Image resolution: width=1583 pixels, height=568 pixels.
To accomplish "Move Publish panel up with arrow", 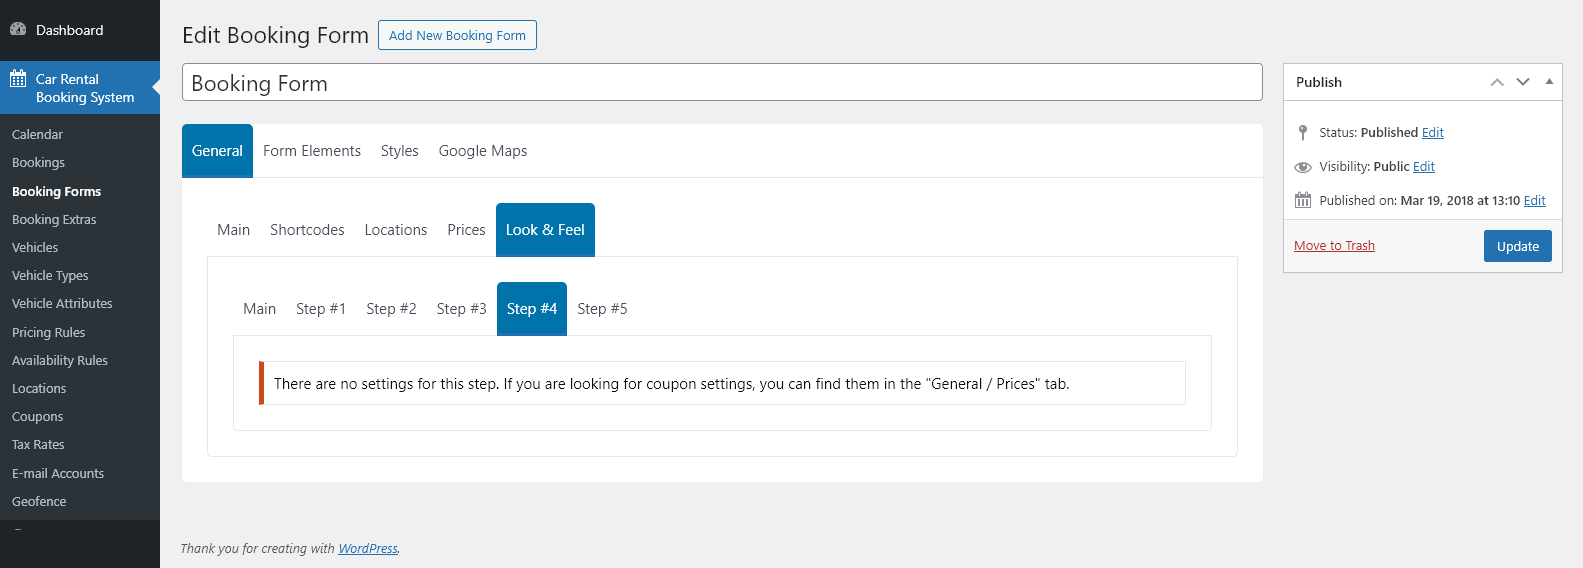I will [1496, 82].
